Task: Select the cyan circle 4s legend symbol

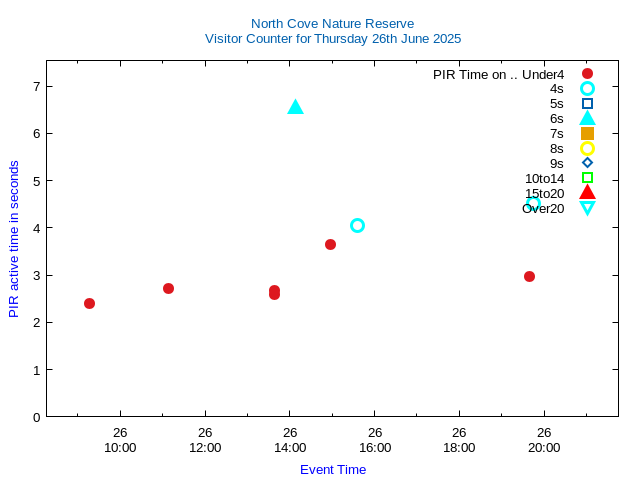Action: pos(587,89)
